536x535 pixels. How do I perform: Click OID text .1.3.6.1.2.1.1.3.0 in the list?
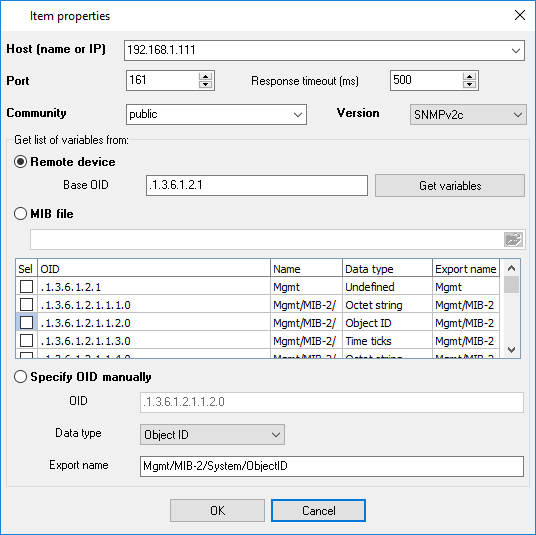[85, 341]
